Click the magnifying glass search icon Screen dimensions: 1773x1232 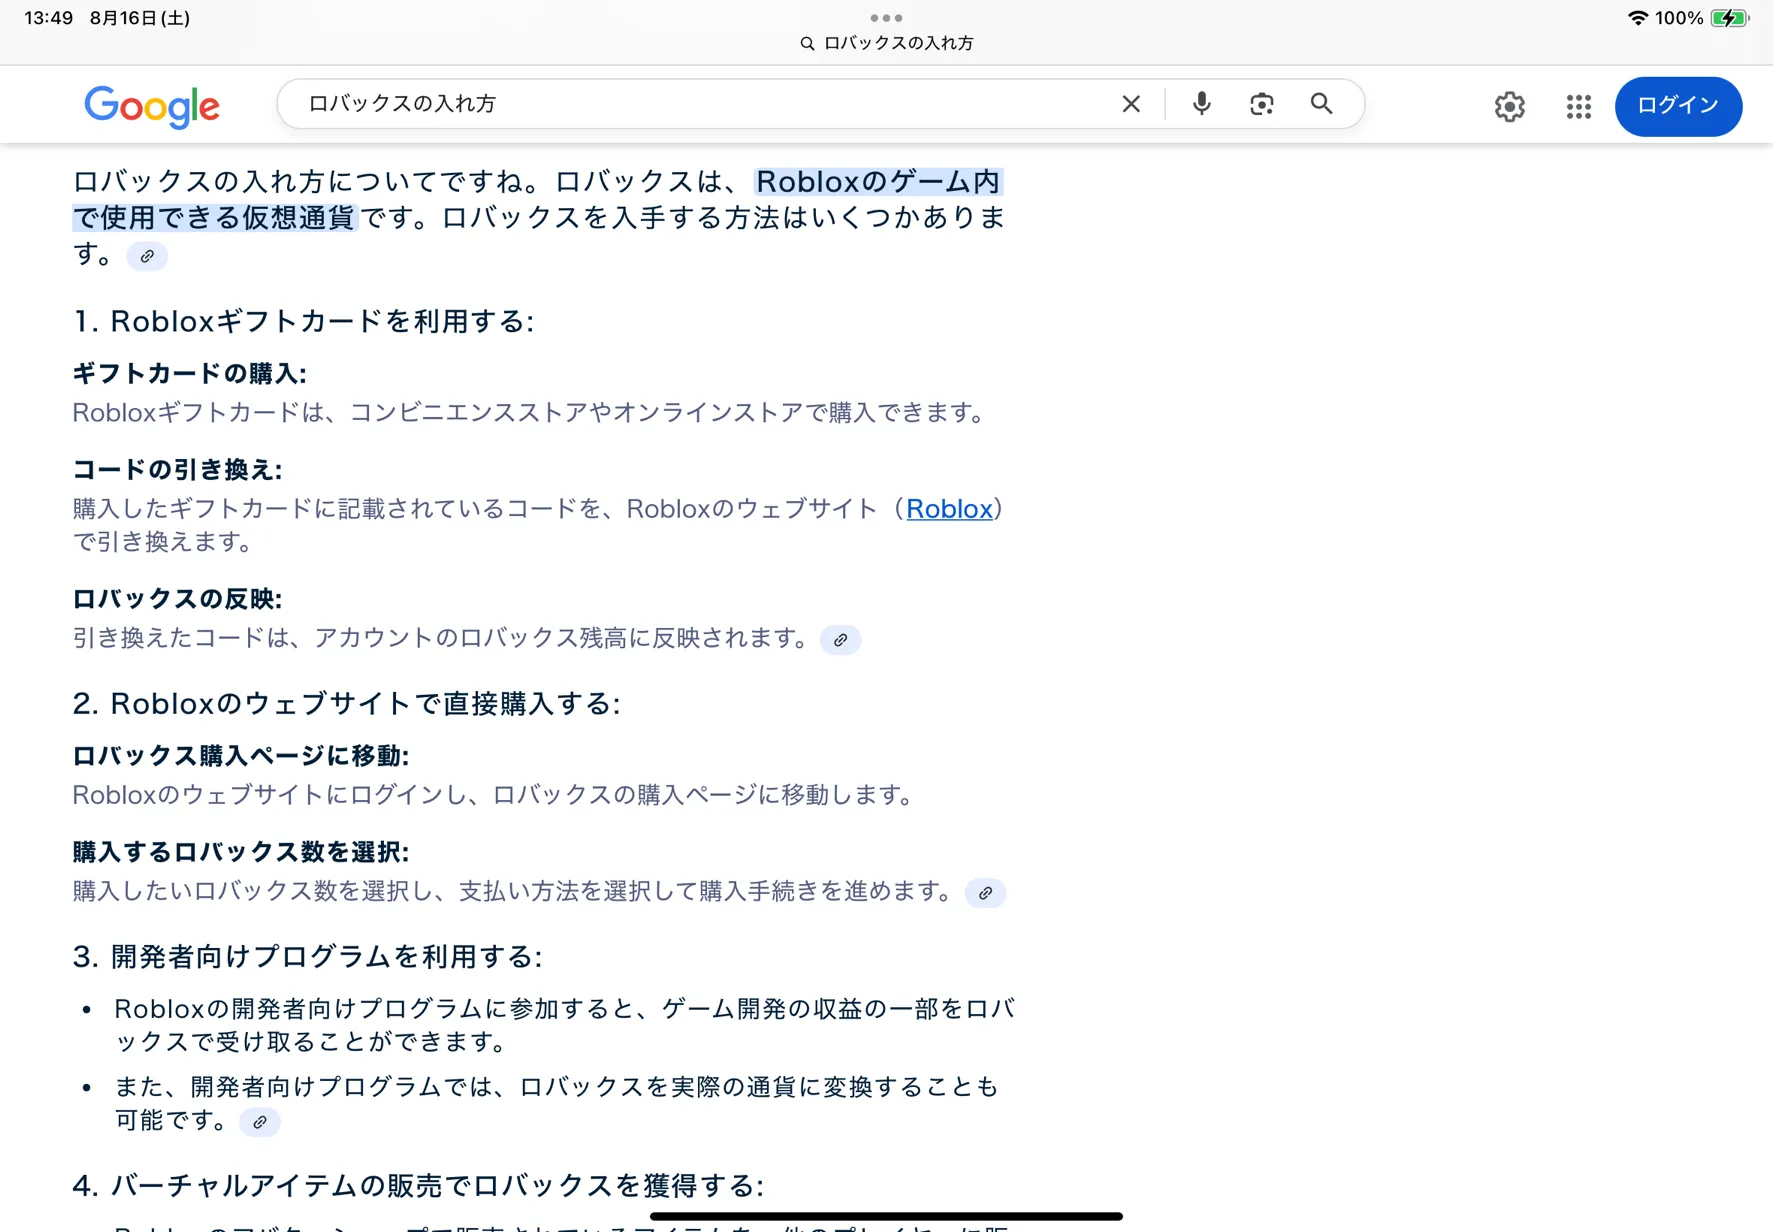click(x=1321, y=104)
